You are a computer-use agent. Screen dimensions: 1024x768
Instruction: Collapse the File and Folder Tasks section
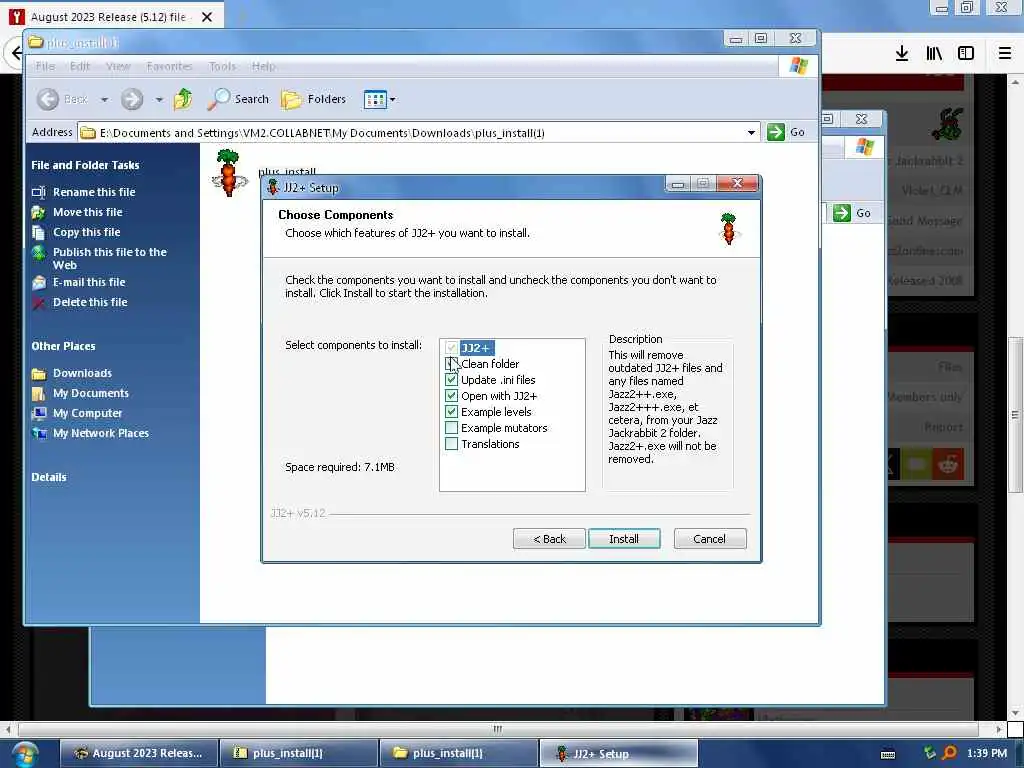point(86,165)
